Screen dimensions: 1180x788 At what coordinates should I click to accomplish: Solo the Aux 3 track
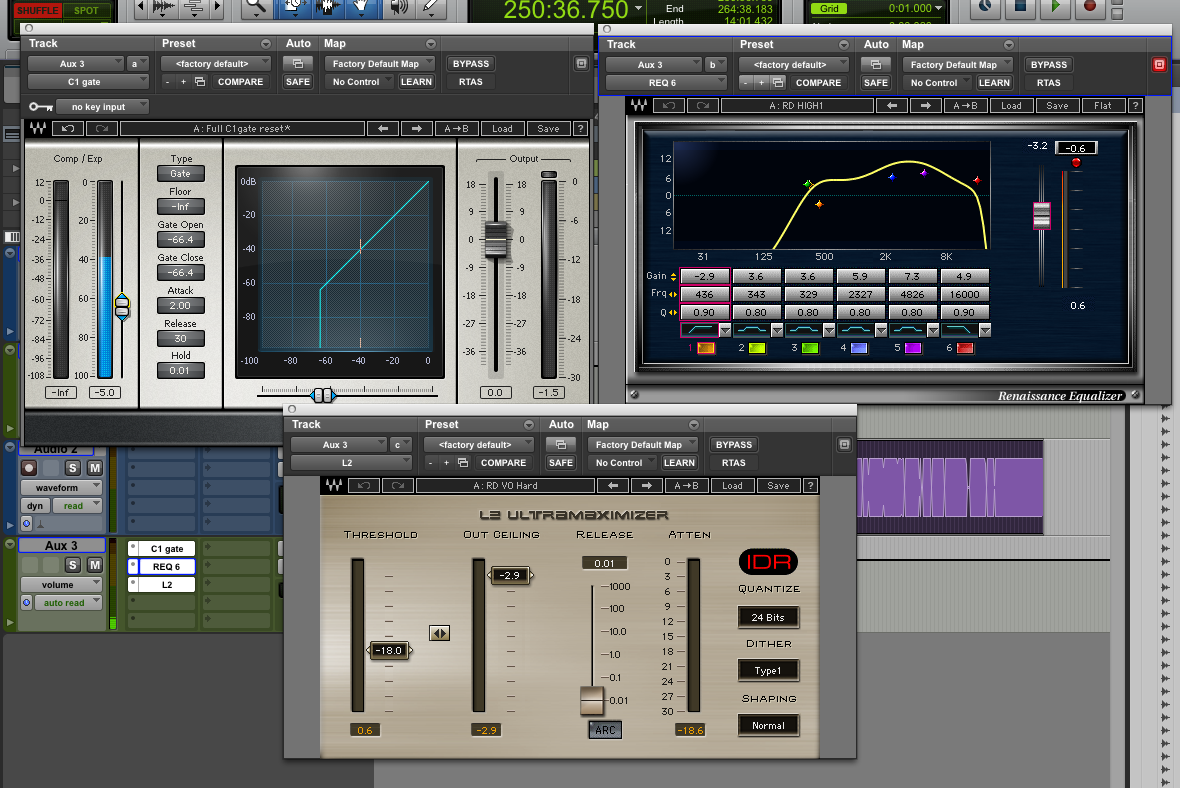point(73,564)
